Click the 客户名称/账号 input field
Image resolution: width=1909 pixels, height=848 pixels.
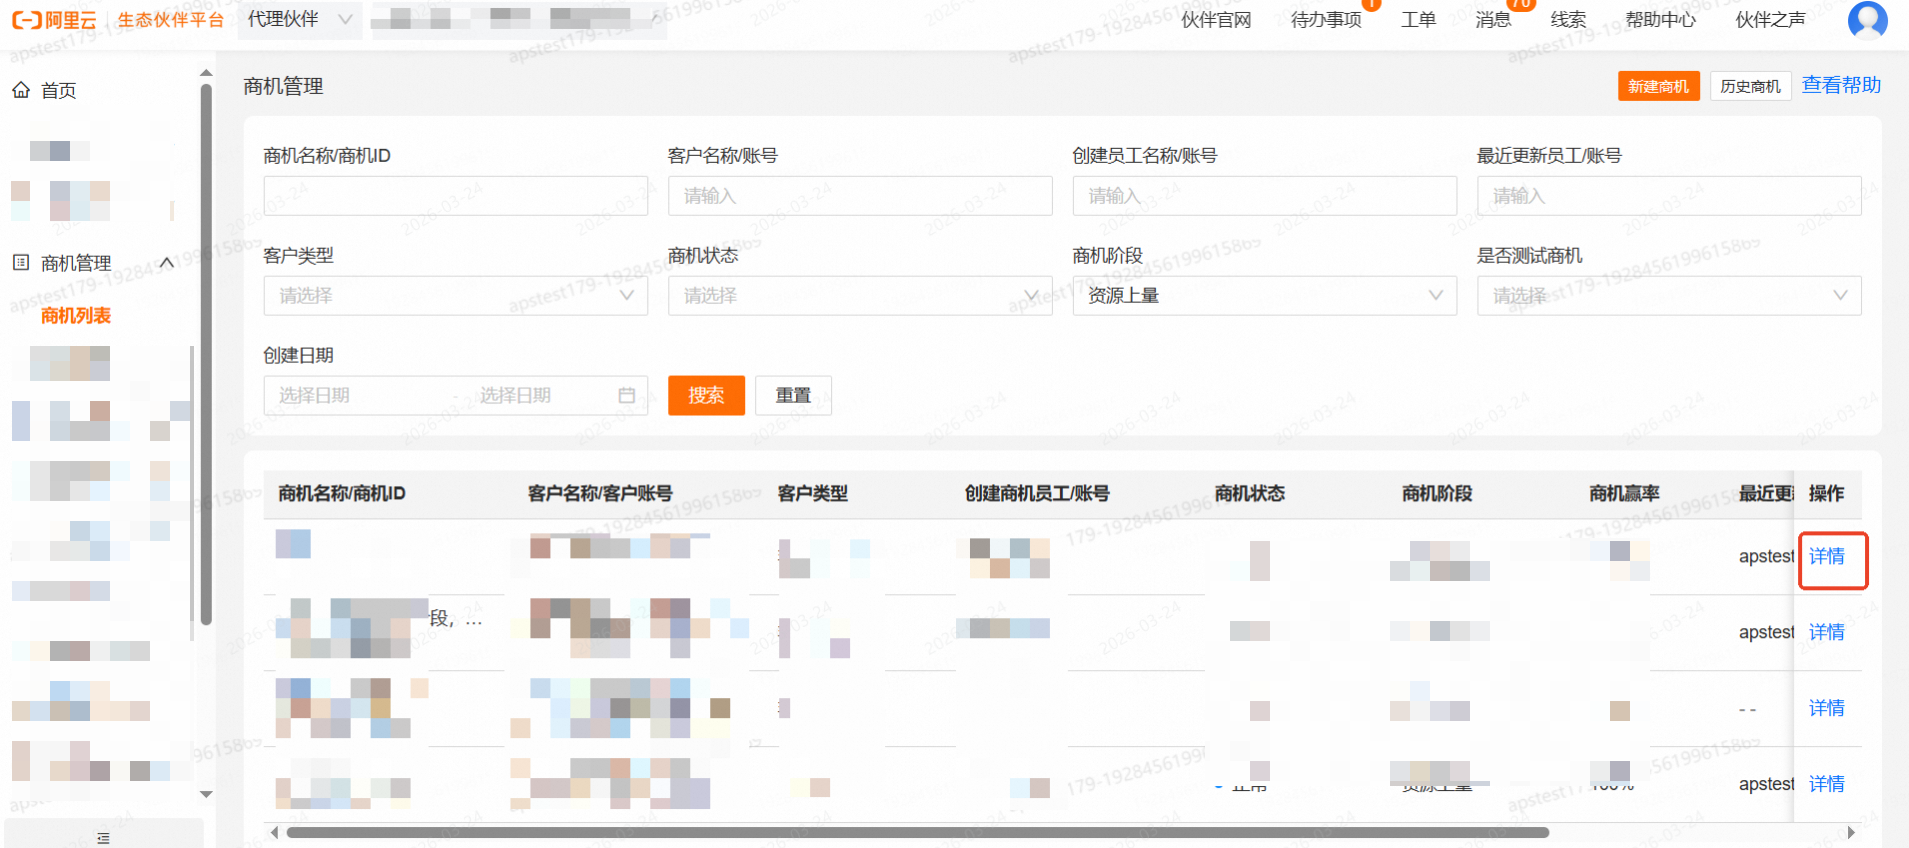pyautogui.click(x=859, y=196)
